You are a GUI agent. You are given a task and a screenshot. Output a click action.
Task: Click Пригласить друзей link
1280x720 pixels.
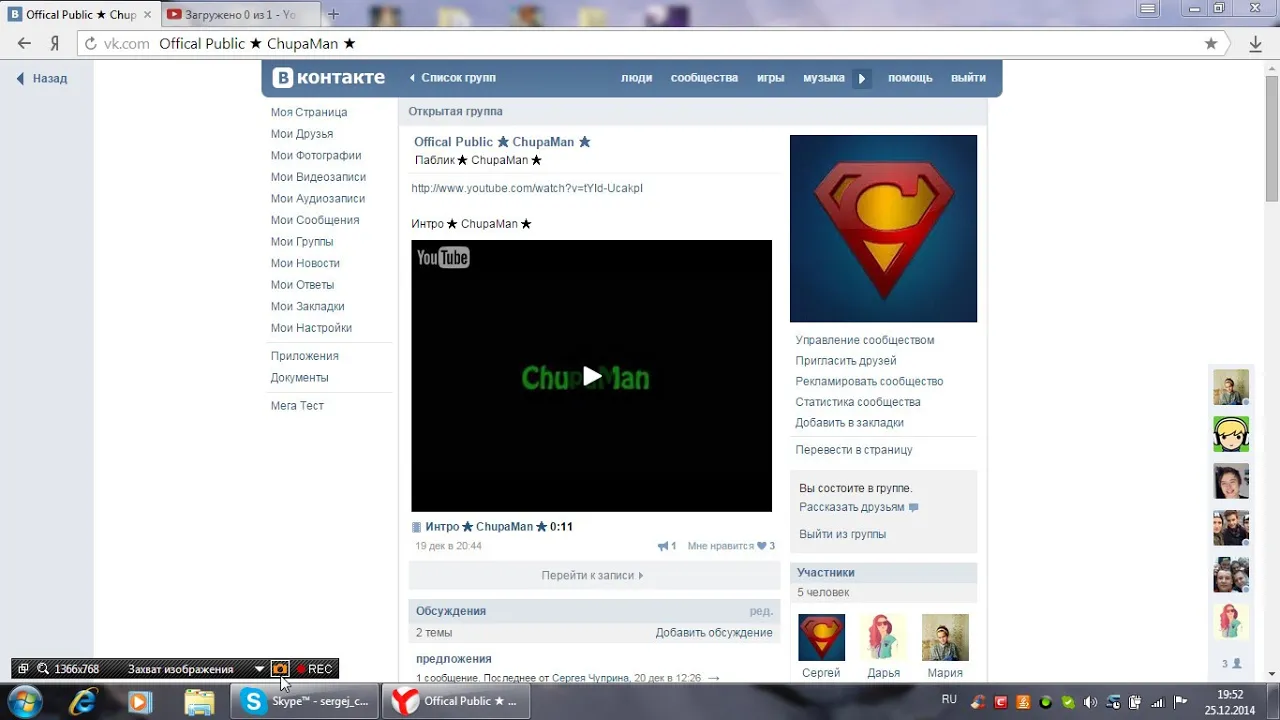(846, 361)
